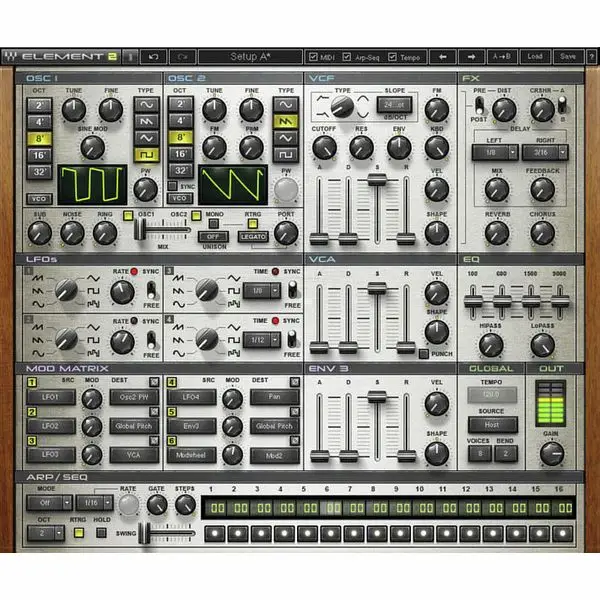Screen dimensions: 600x600
Task: Click the A→B compare button
Action: tap(502, 56)
